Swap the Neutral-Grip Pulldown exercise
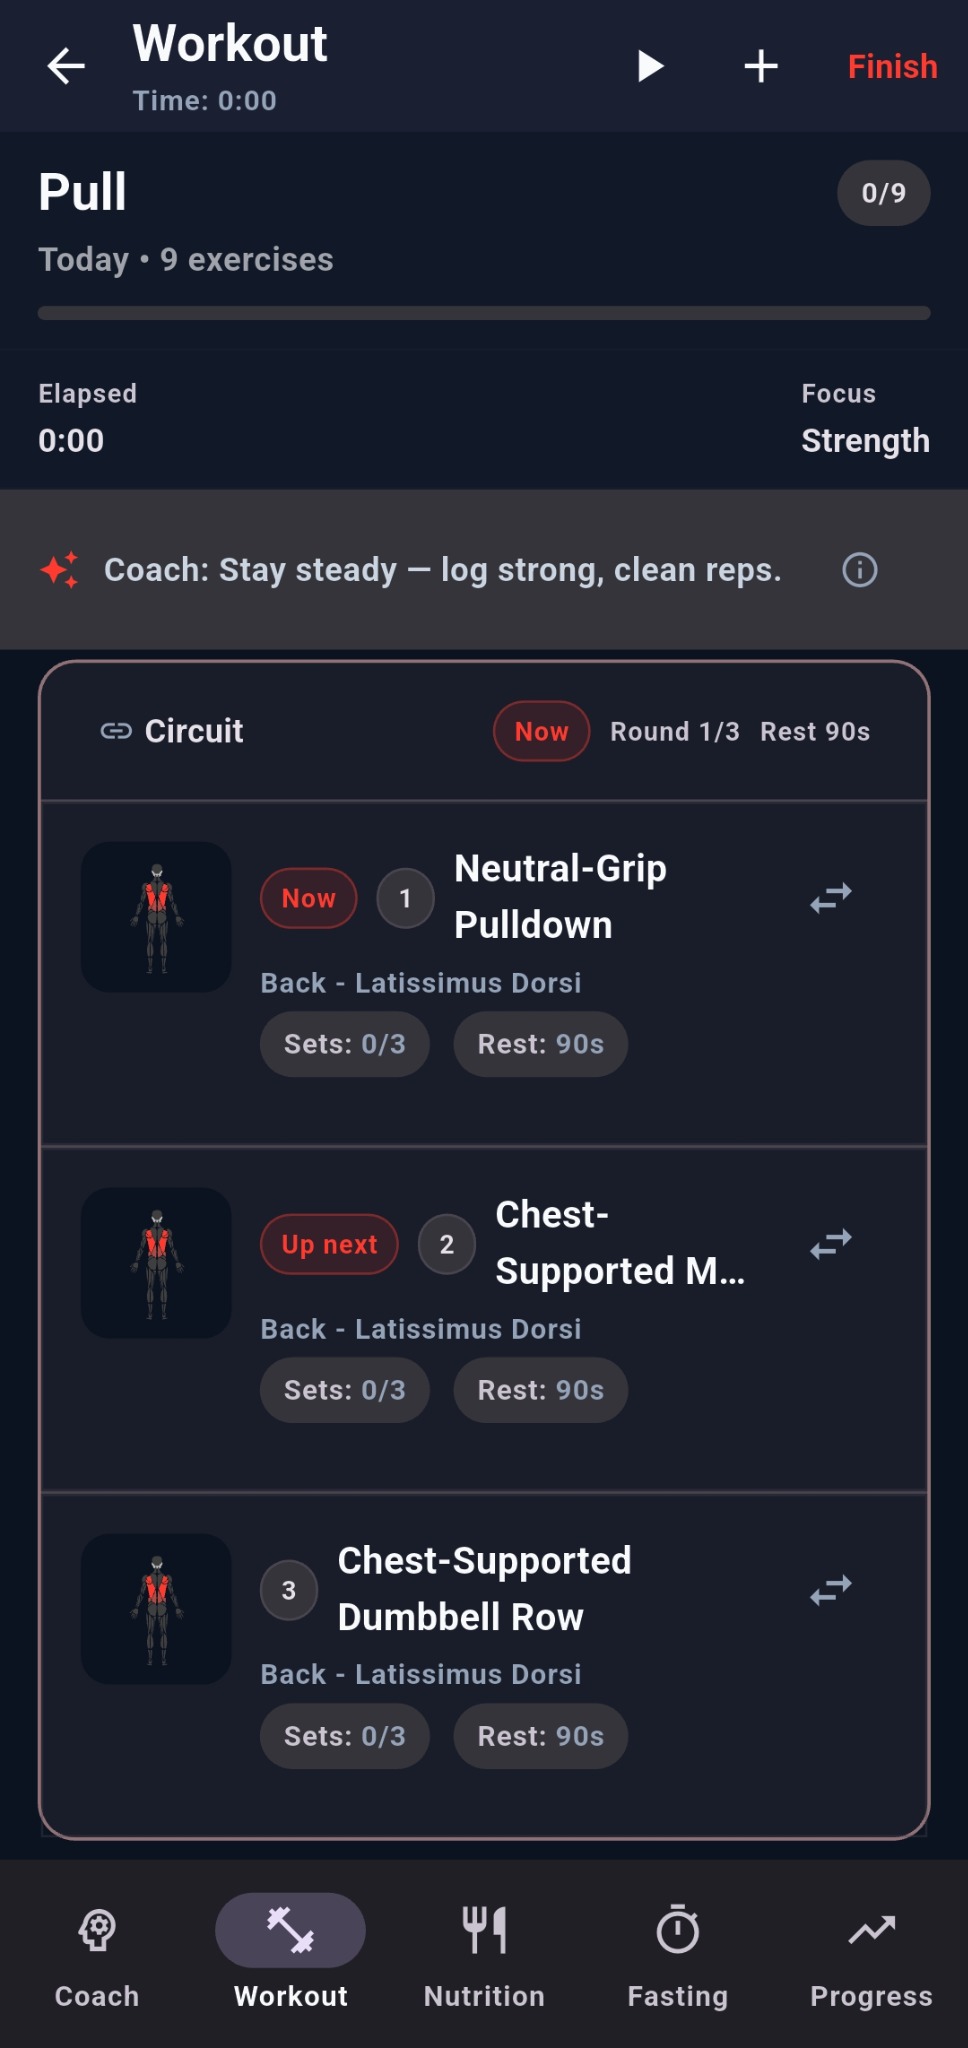 [830, 897]
